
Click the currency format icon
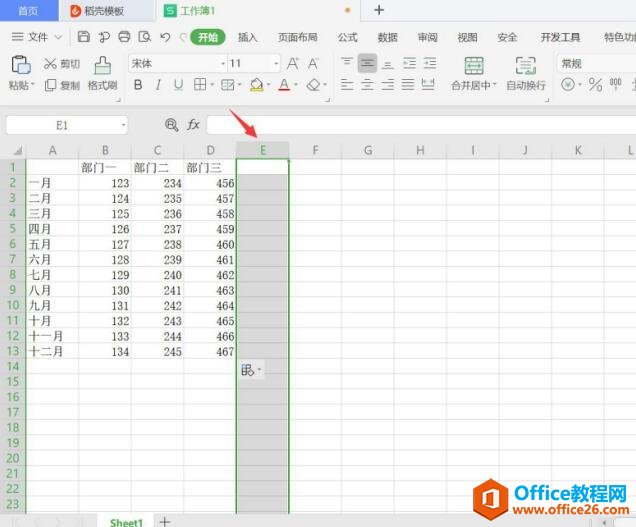click(568, 84)
